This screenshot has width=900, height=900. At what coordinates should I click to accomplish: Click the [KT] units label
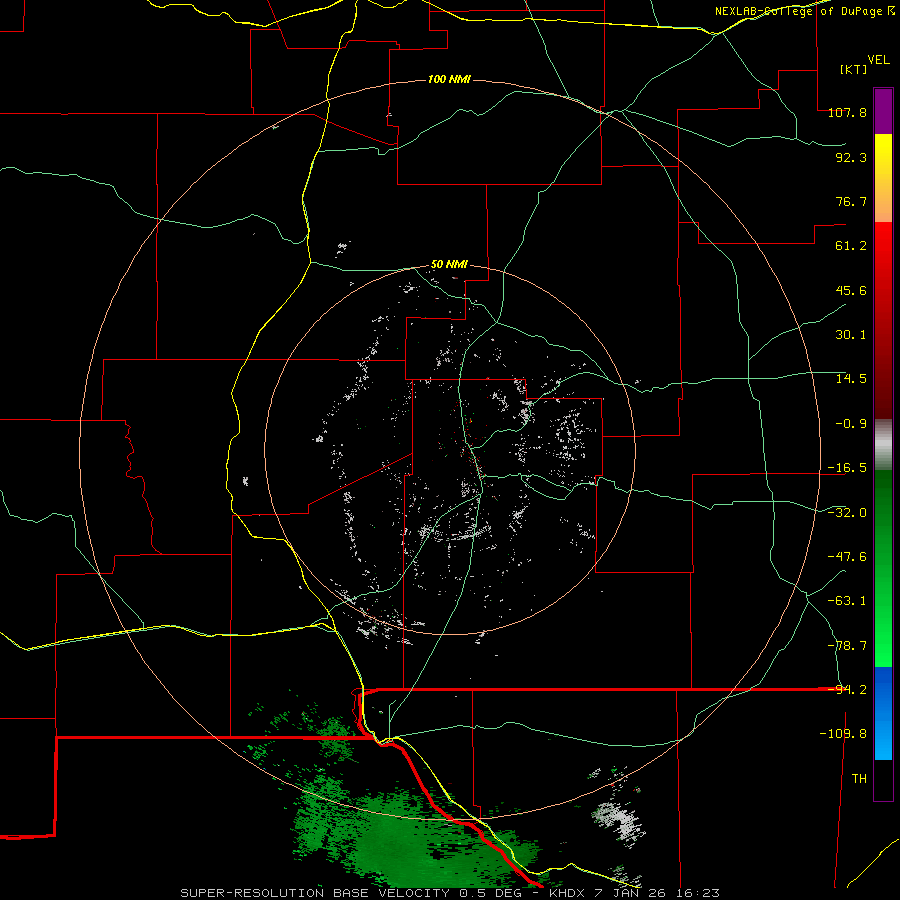tap(854, 69)
